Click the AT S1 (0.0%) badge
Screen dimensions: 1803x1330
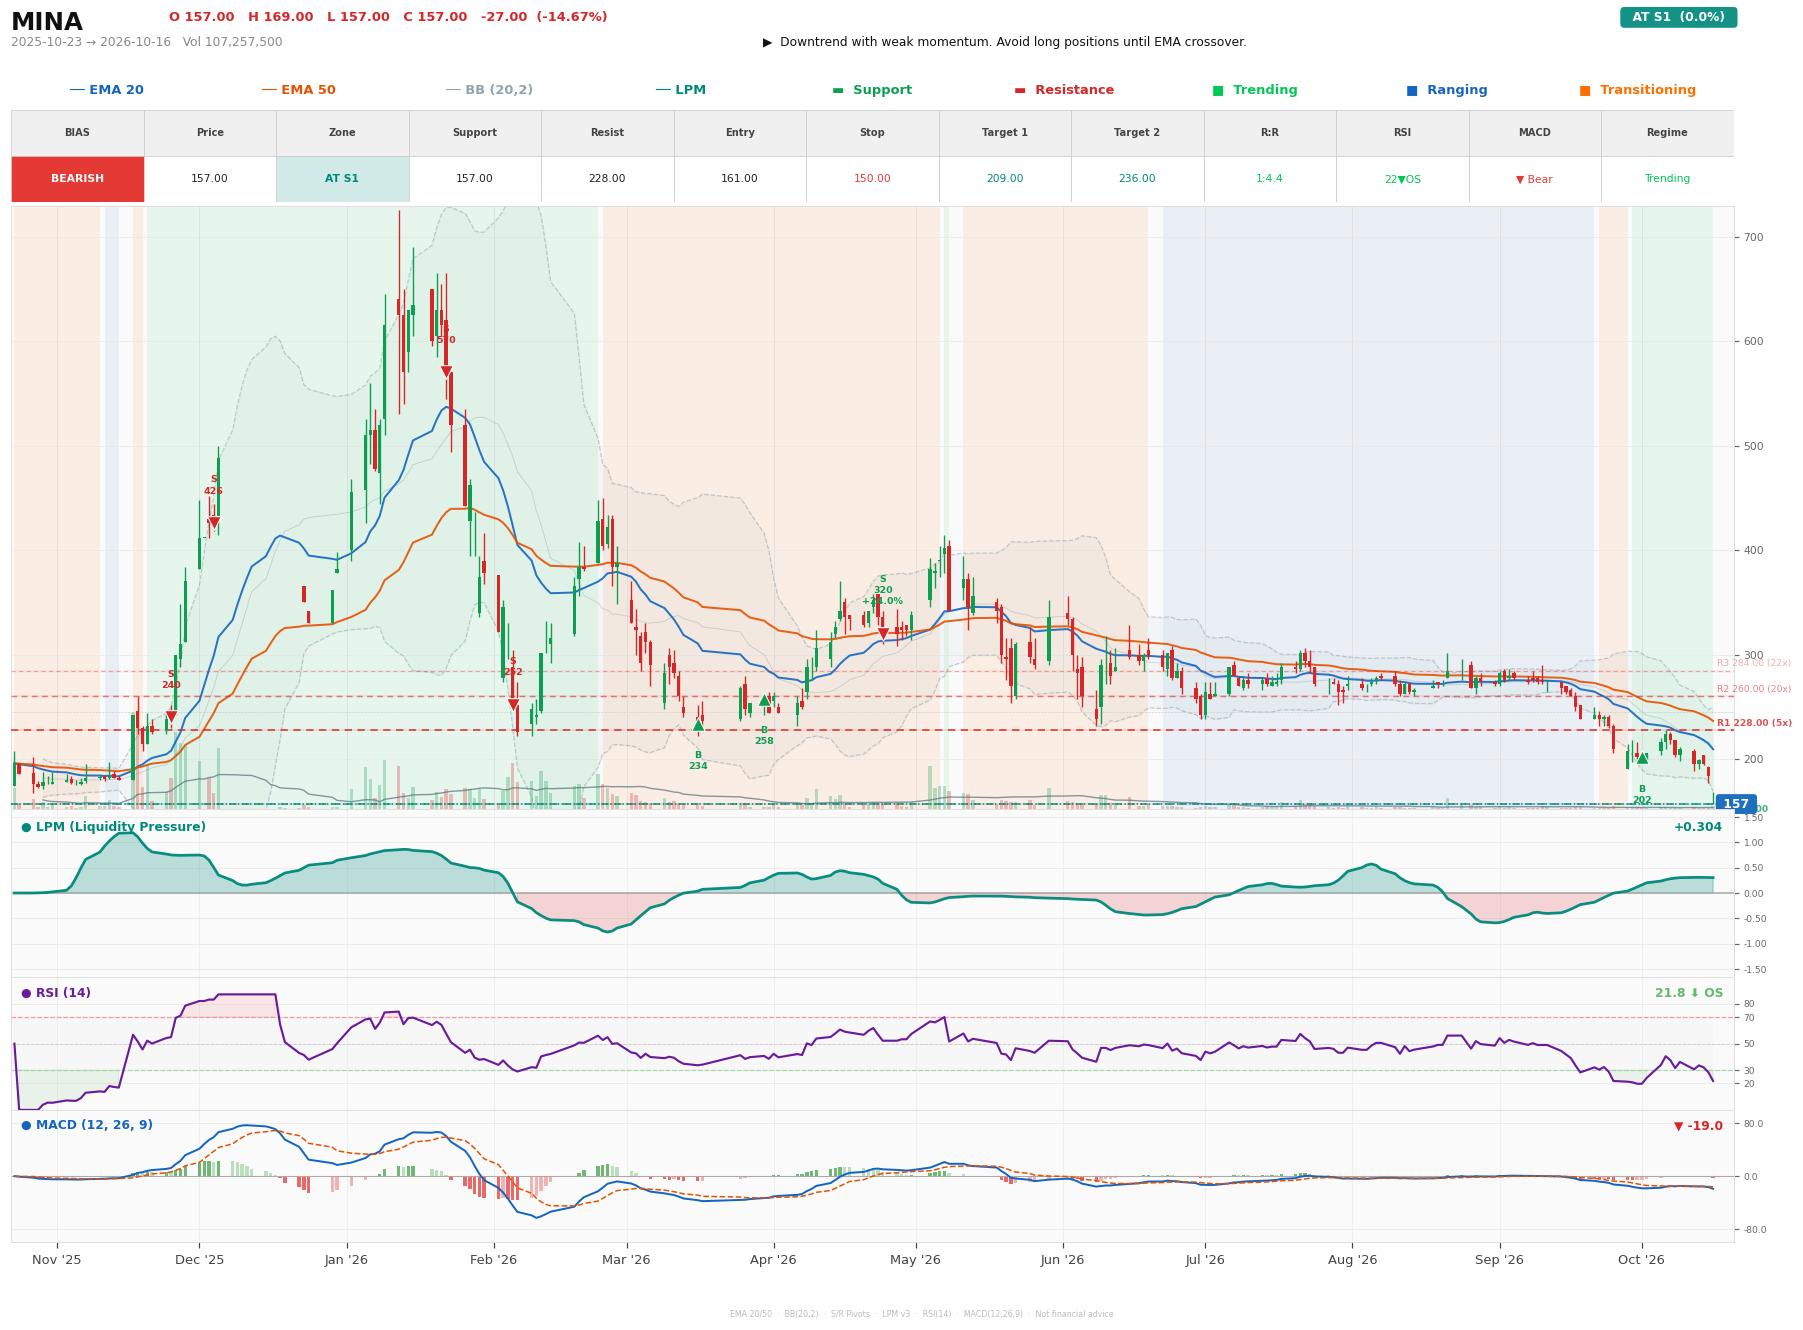pyautogui.click(x=1678, y=17)
